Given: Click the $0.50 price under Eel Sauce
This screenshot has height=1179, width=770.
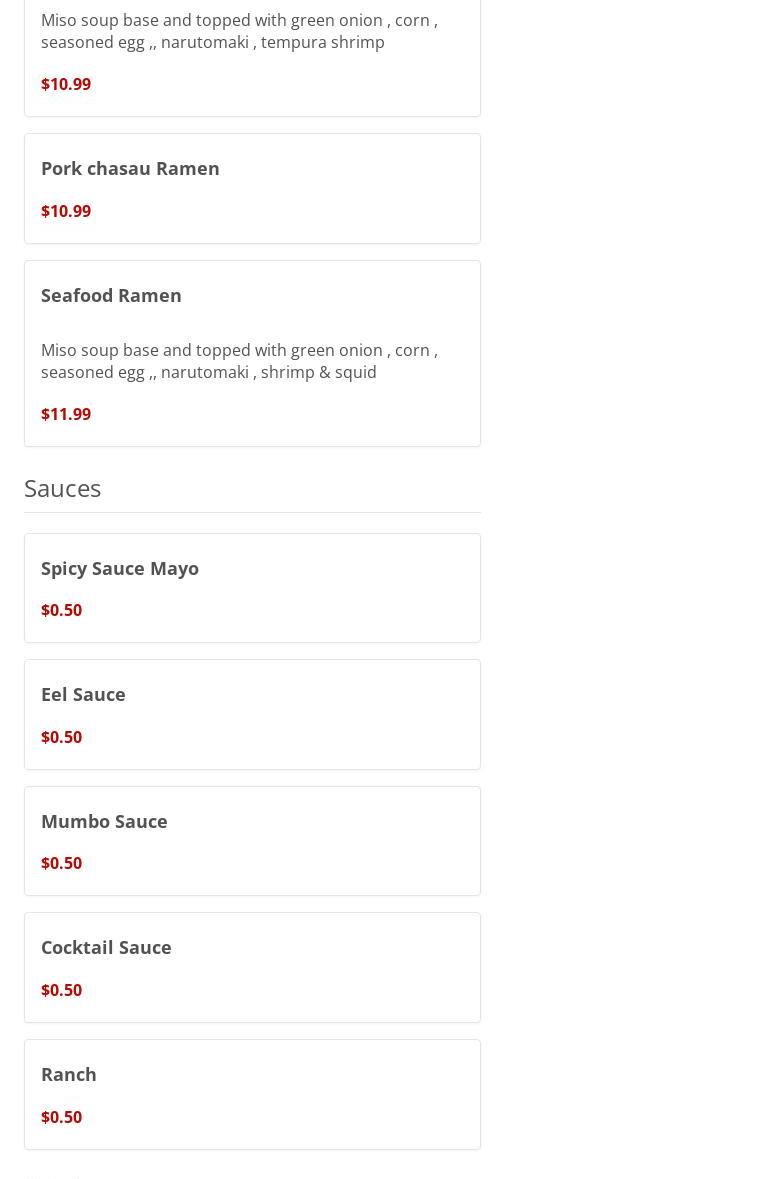Looking at the screenshot, I should (x=61, y=737).
